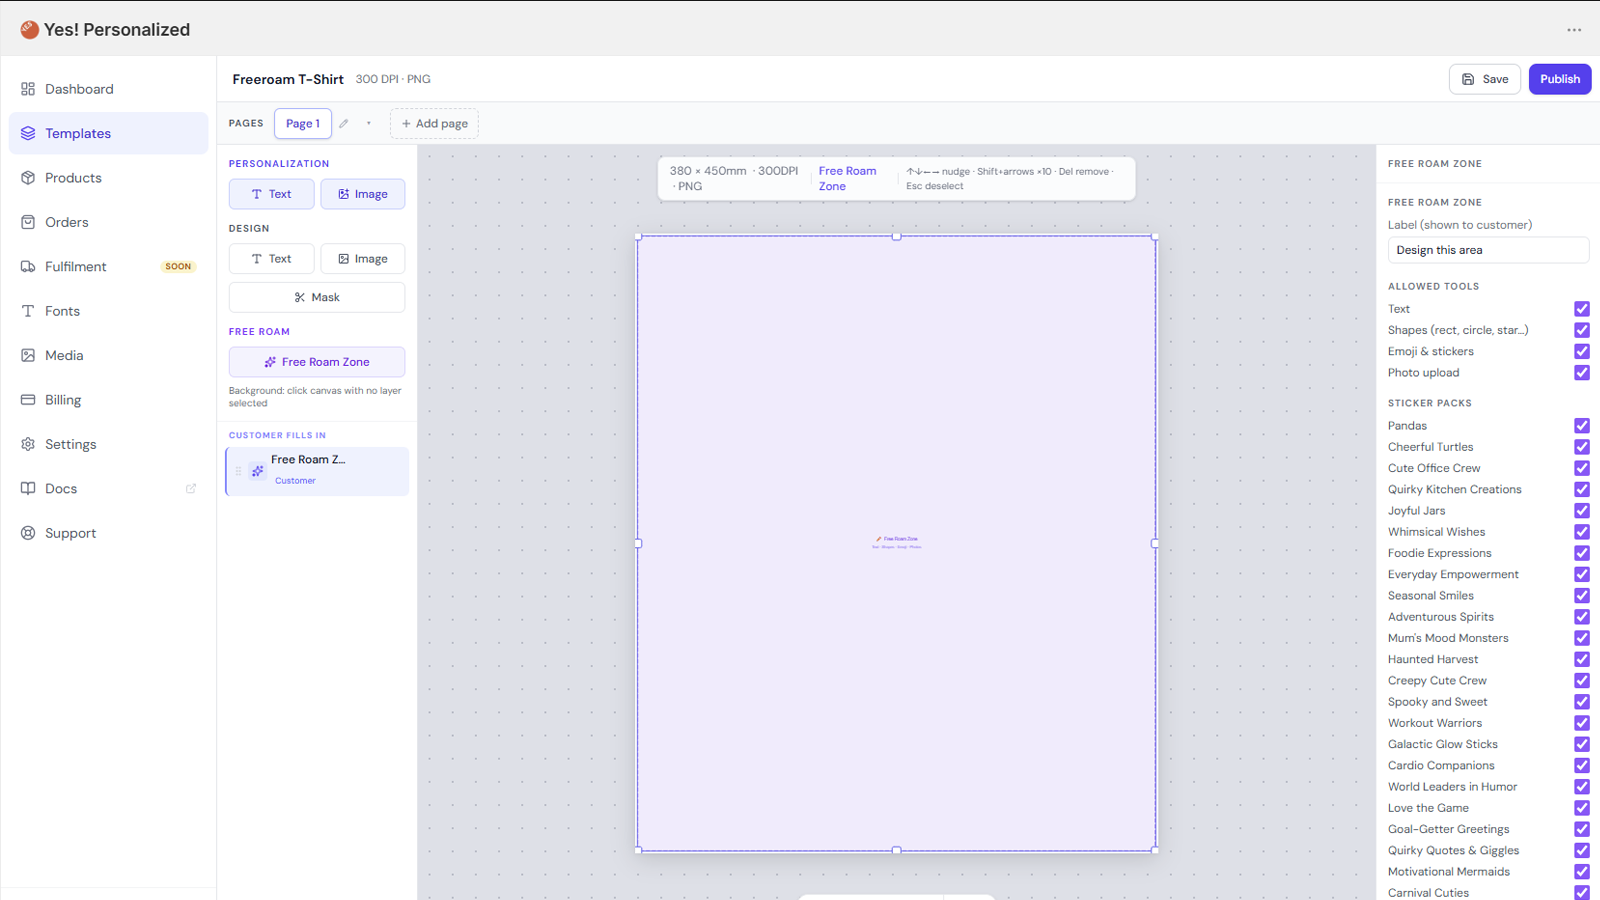
Task: Click the Dashboard grid icon
Action: (28, 89)
